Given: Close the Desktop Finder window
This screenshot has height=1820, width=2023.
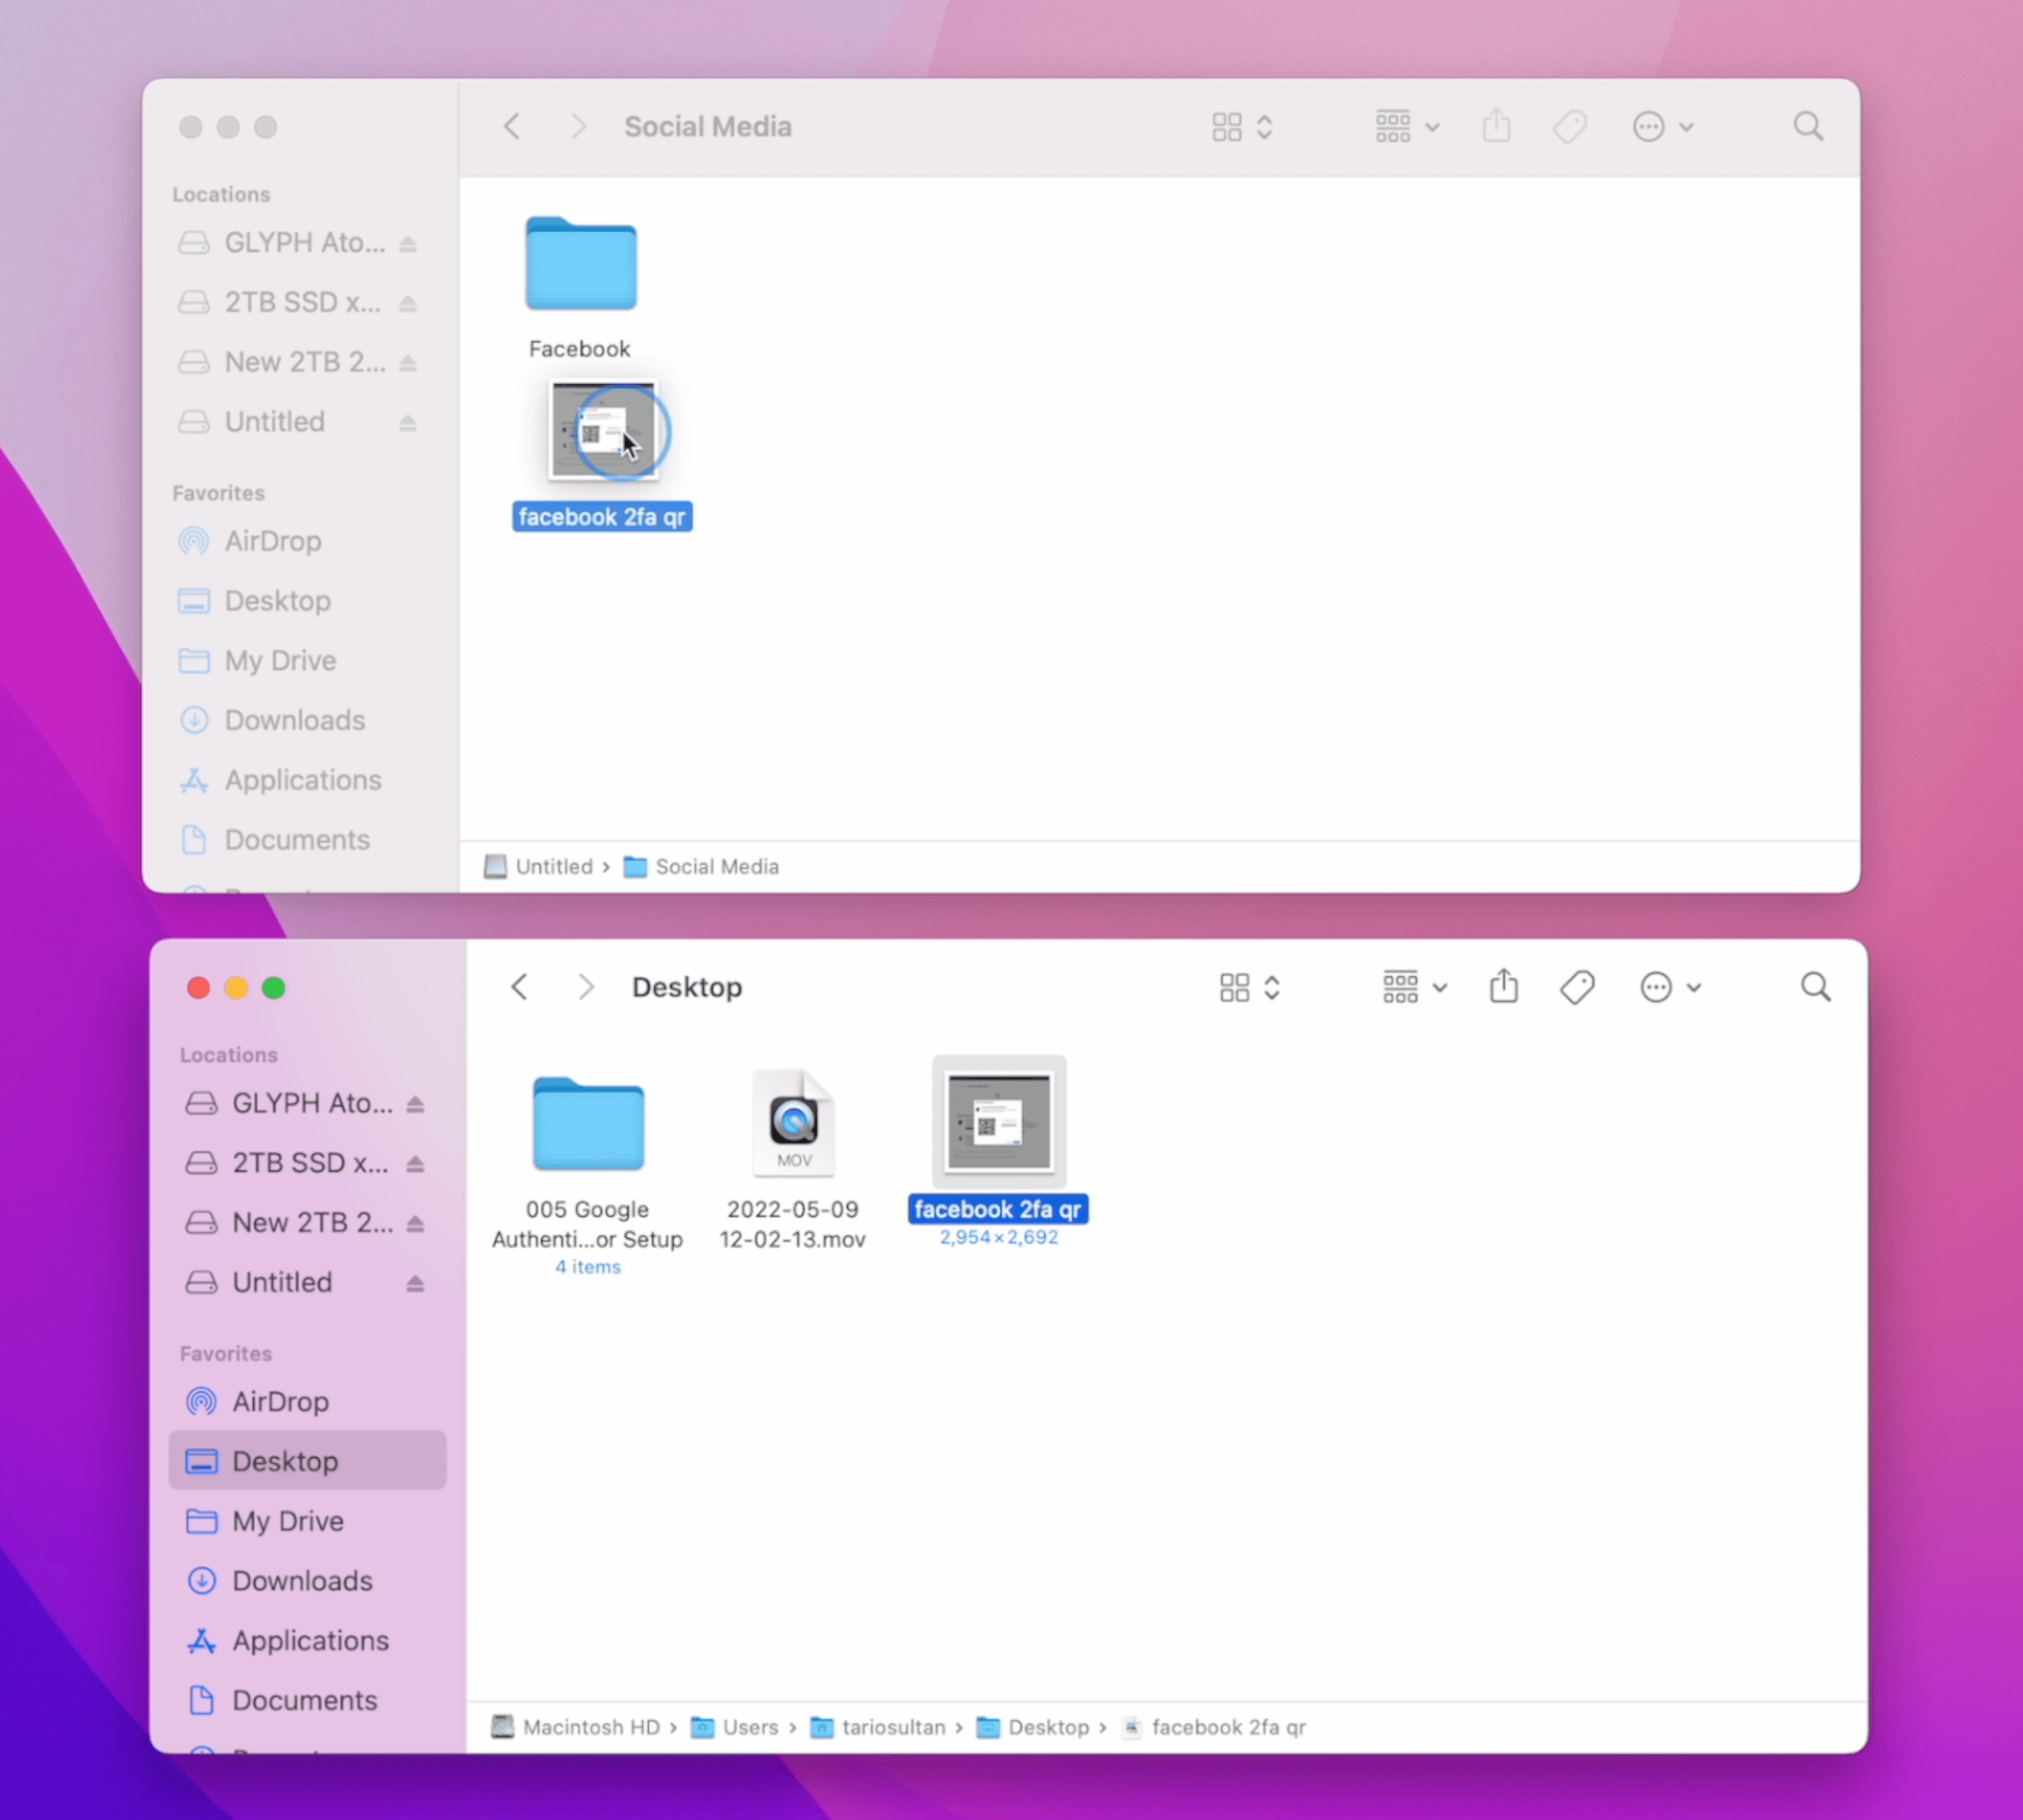Looking at the screenshot, I should pyautogui.click(x=198, y=988).
